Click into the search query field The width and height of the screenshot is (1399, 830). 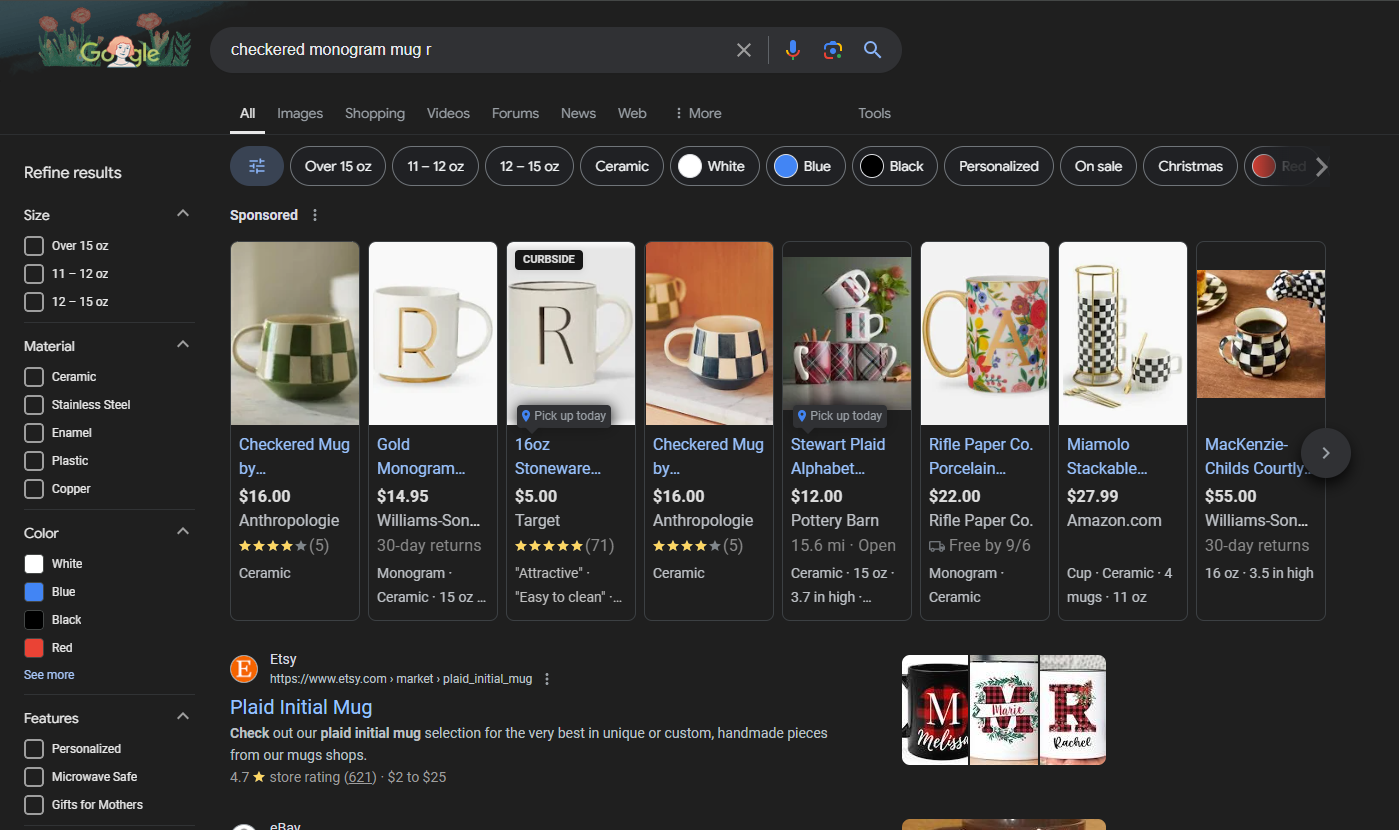point(475,50)
